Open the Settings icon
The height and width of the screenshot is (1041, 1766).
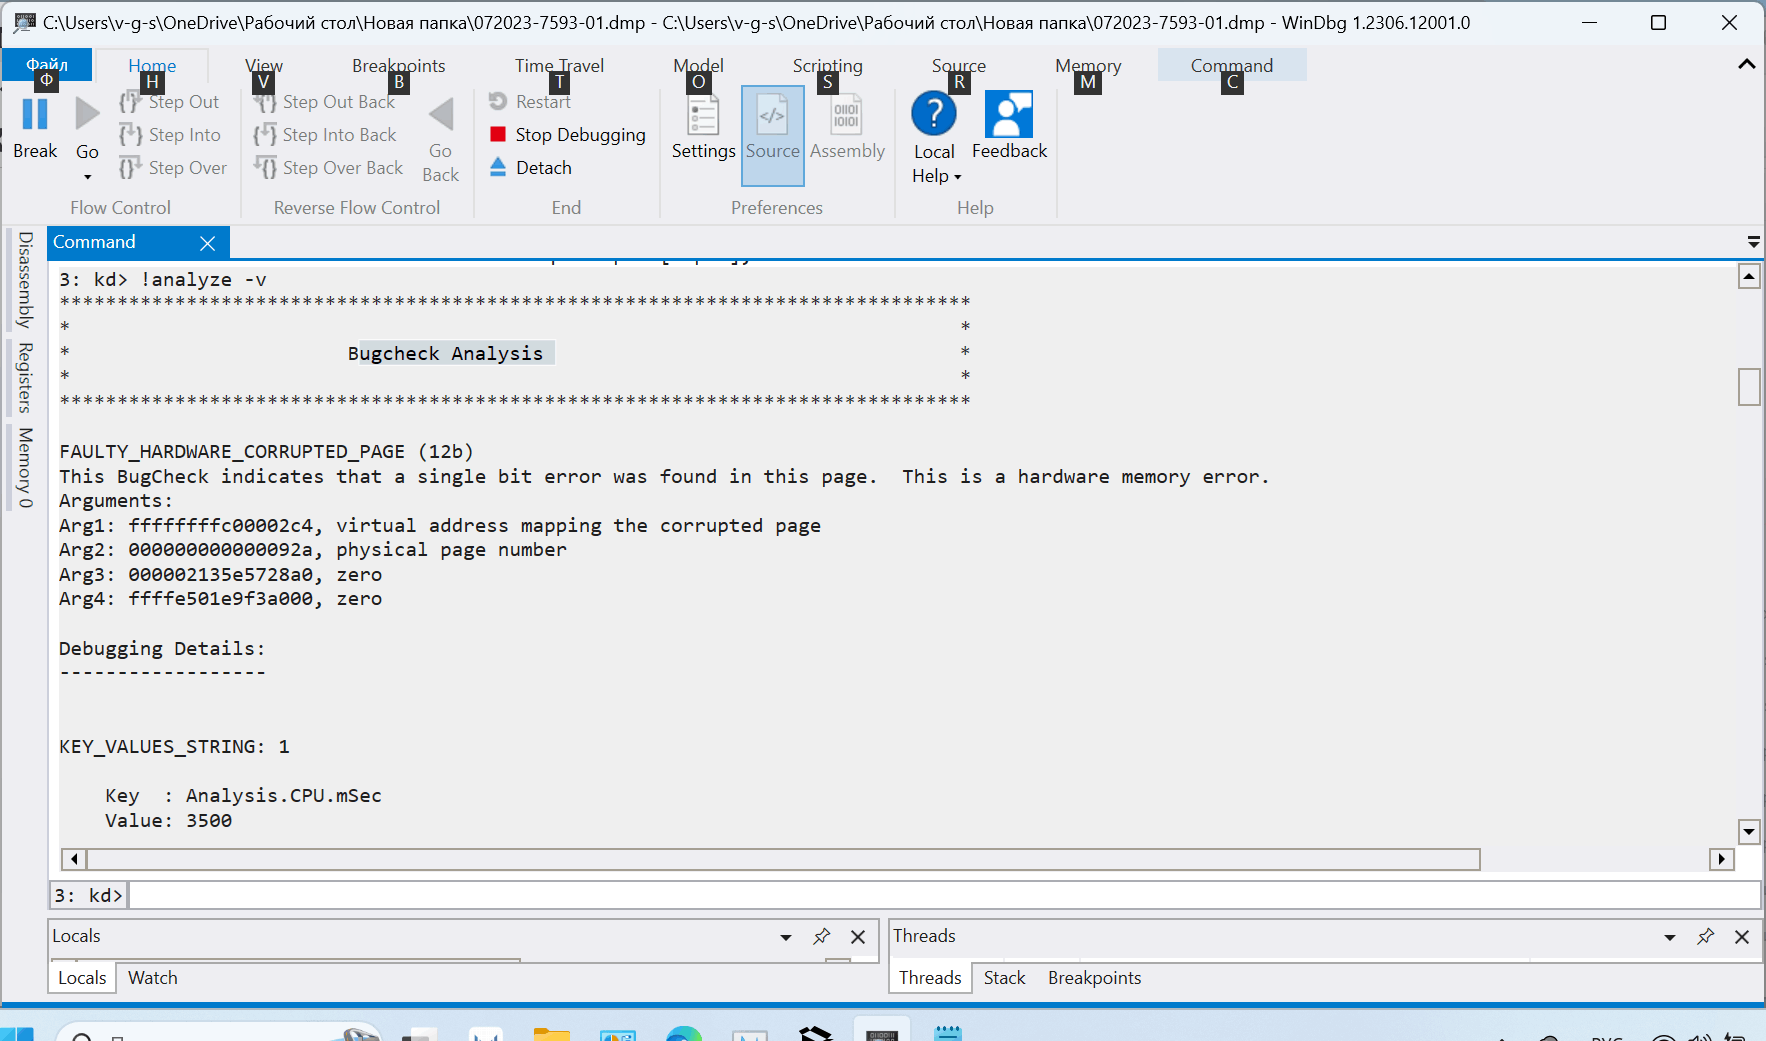[x=703, y=114]
